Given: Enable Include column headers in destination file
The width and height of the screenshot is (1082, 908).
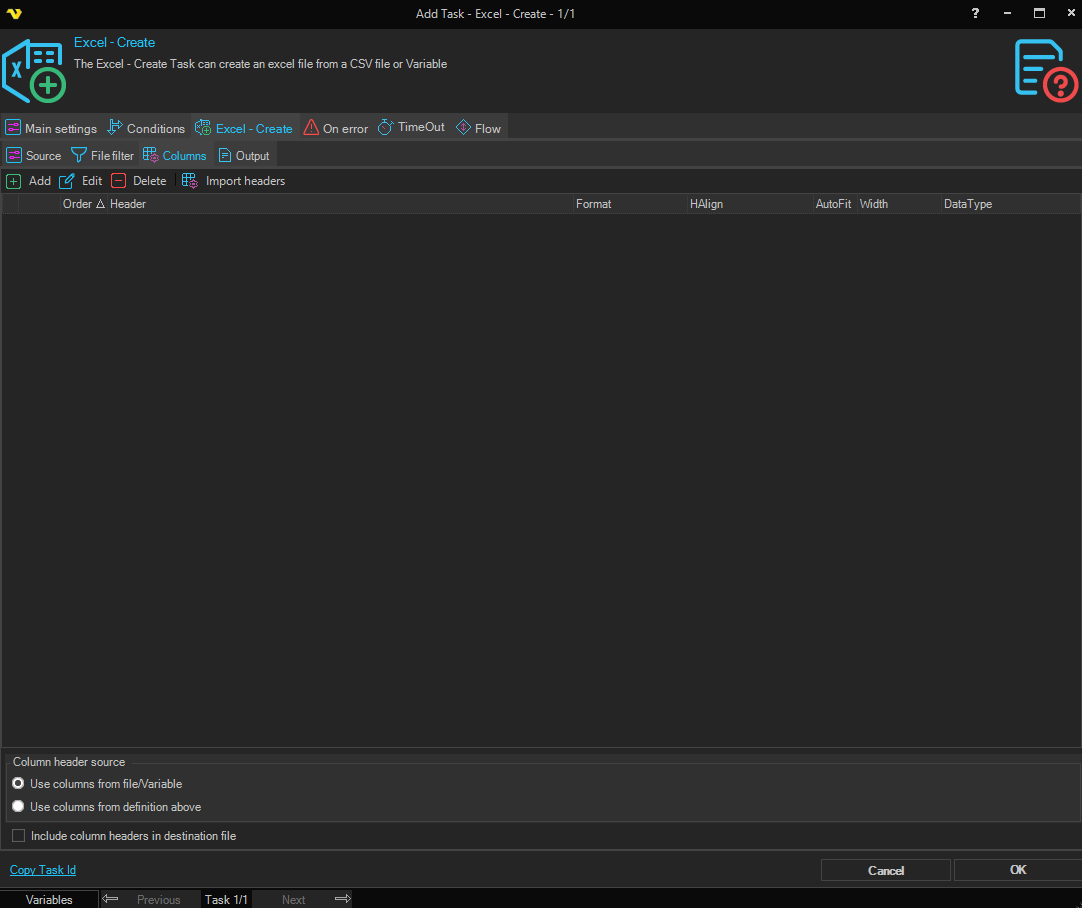Looking at the screenshot, I should point(18,836).
